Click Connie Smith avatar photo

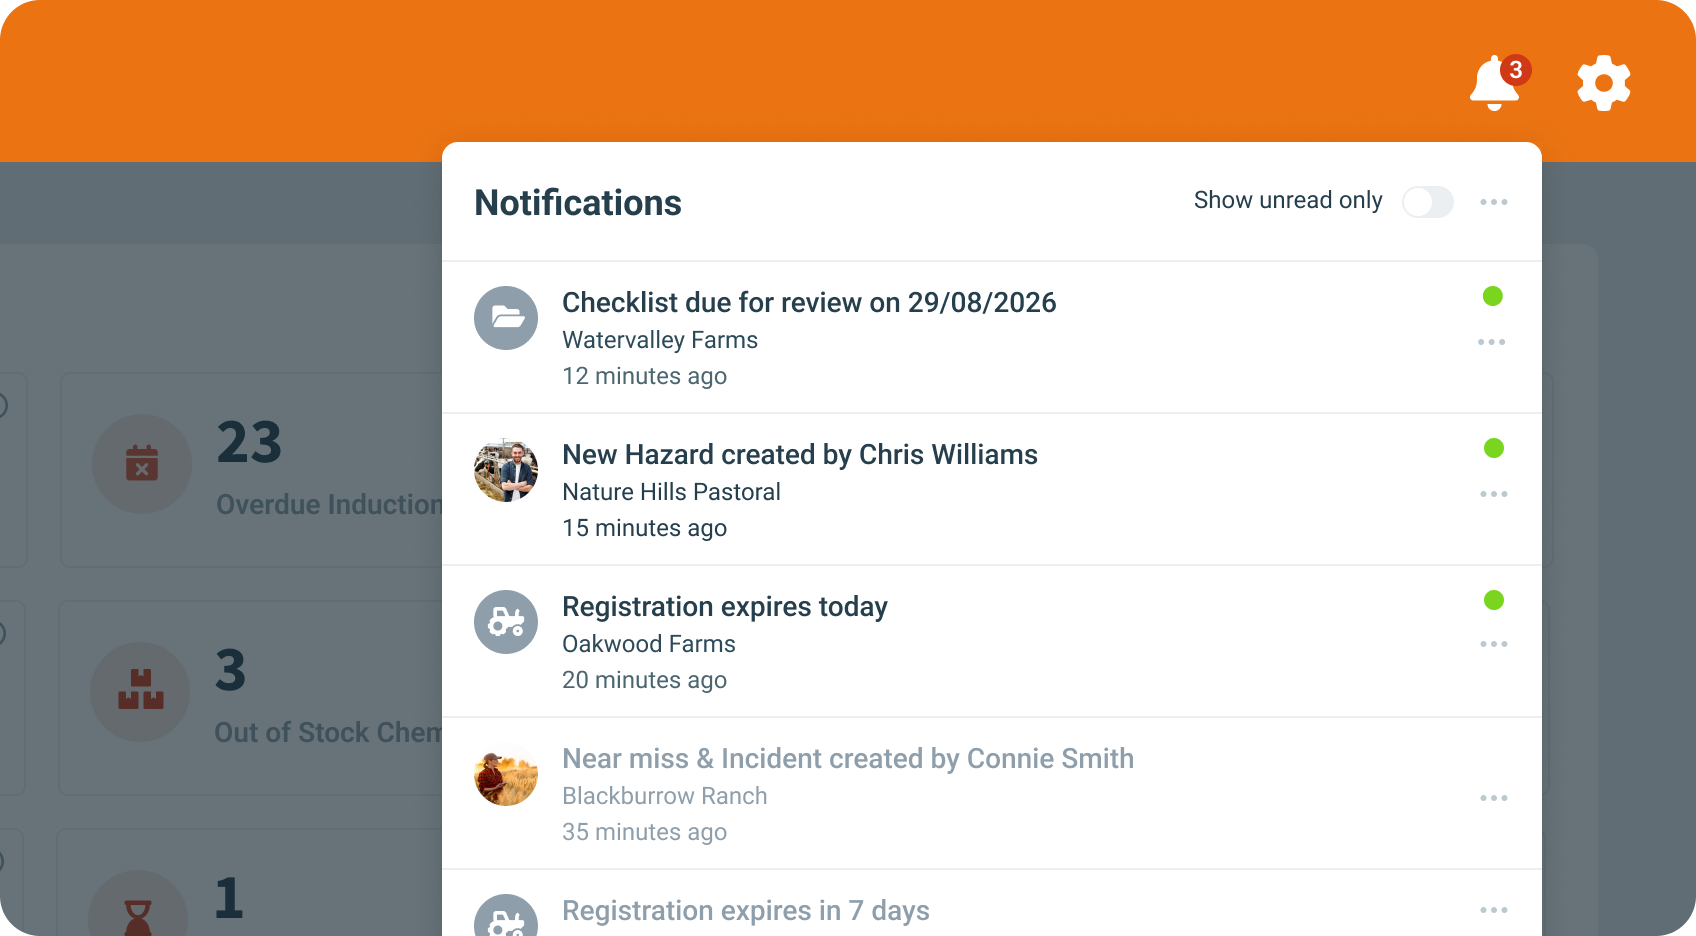click(506, 774)
